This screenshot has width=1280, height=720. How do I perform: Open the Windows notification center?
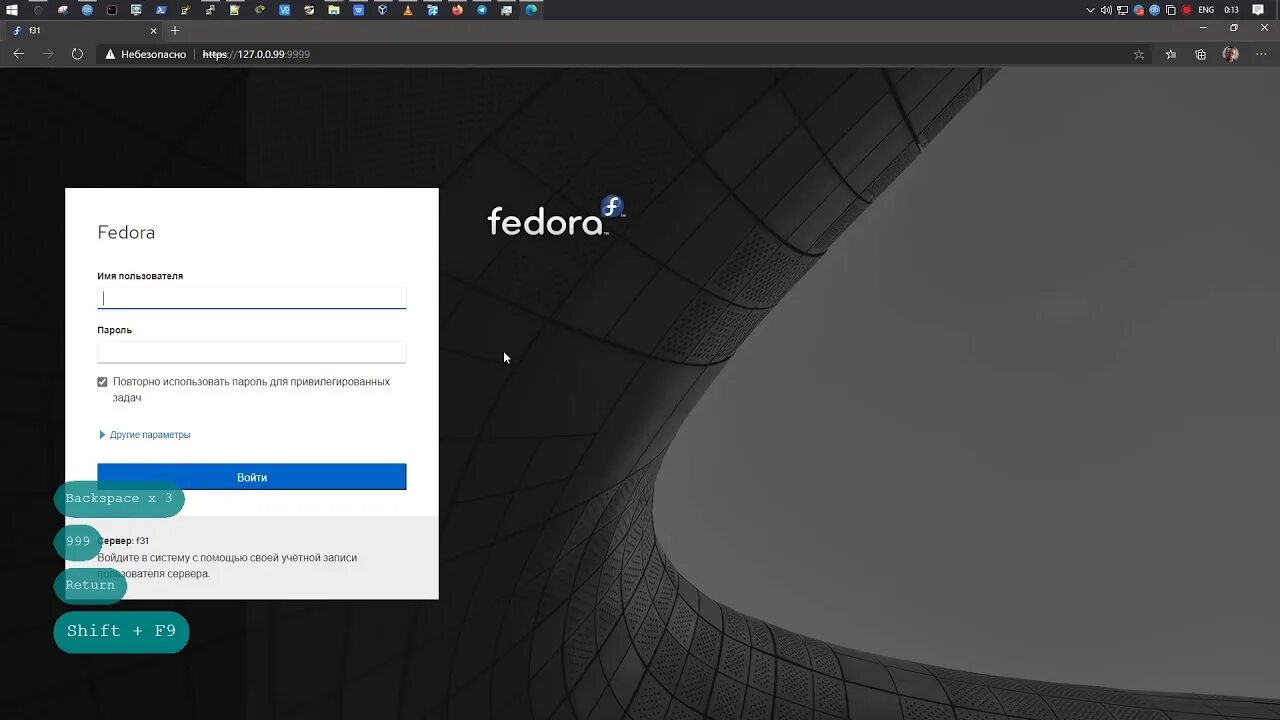point(1258,10)
